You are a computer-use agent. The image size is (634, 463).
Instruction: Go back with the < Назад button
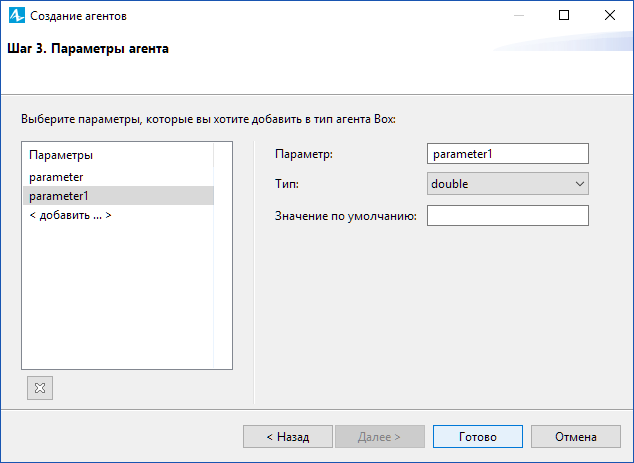288,437
